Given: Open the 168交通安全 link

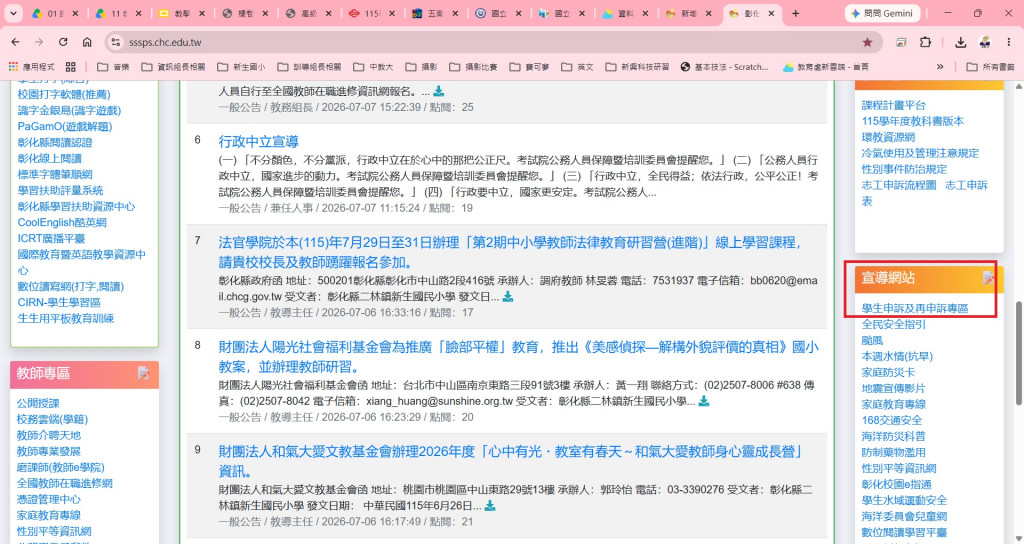Looking at the screenshot, I should (891, 420).
